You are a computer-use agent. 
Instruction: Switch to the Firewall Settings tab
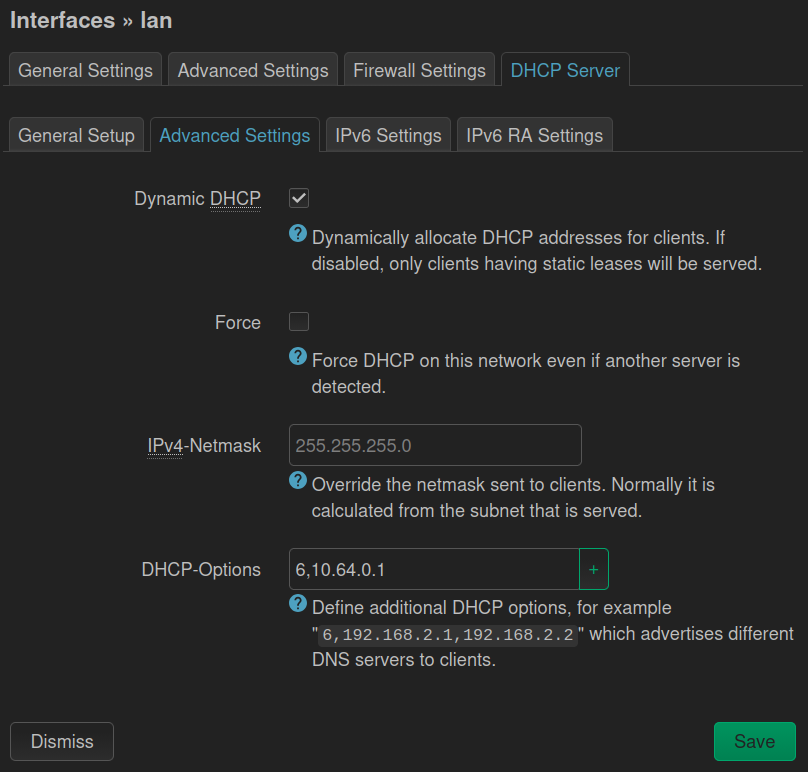[x=419, y=71]
